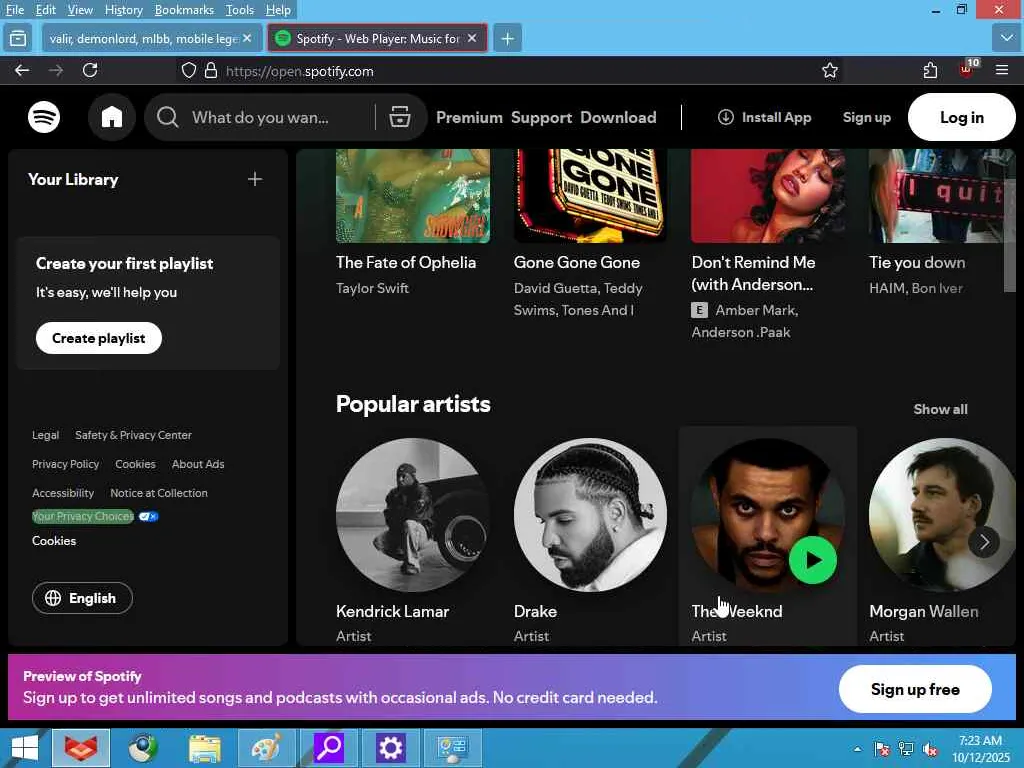This screenshot has height=768, width=1024.
Task: Click Install App button
Action: pyautogui.click(x=765, y=118)
